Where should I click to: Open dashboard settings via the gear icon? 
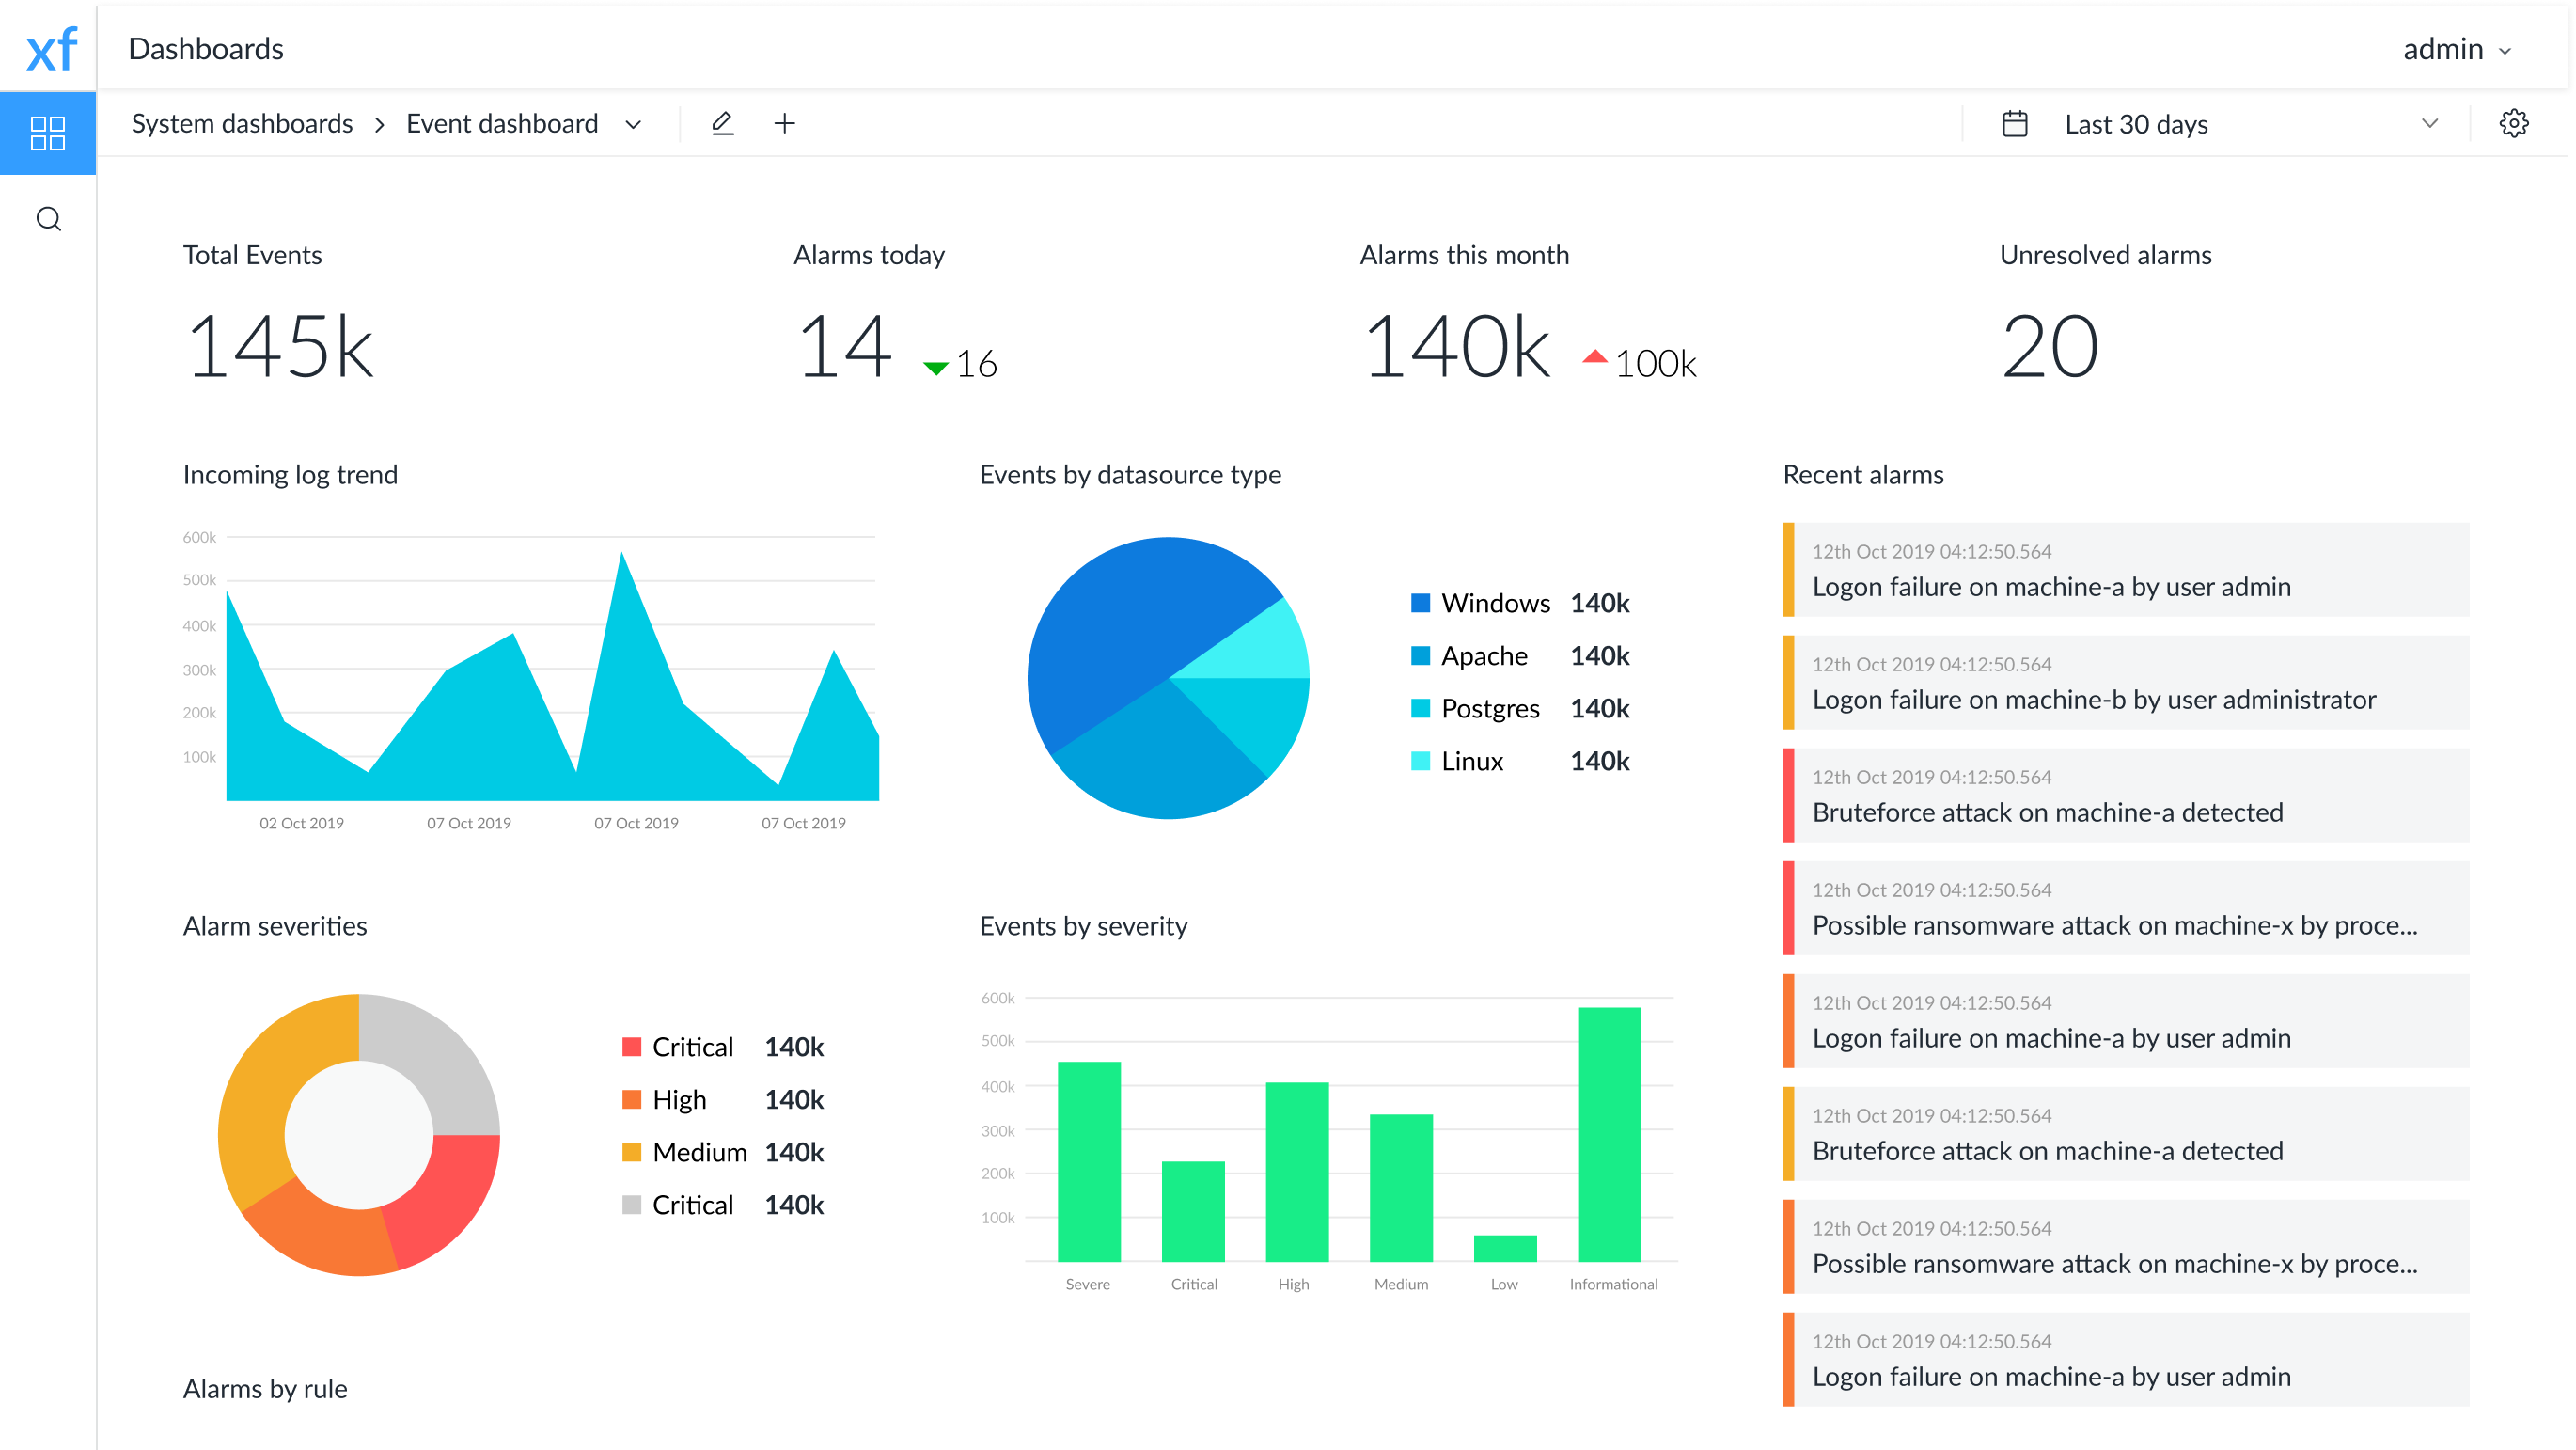2514,123
